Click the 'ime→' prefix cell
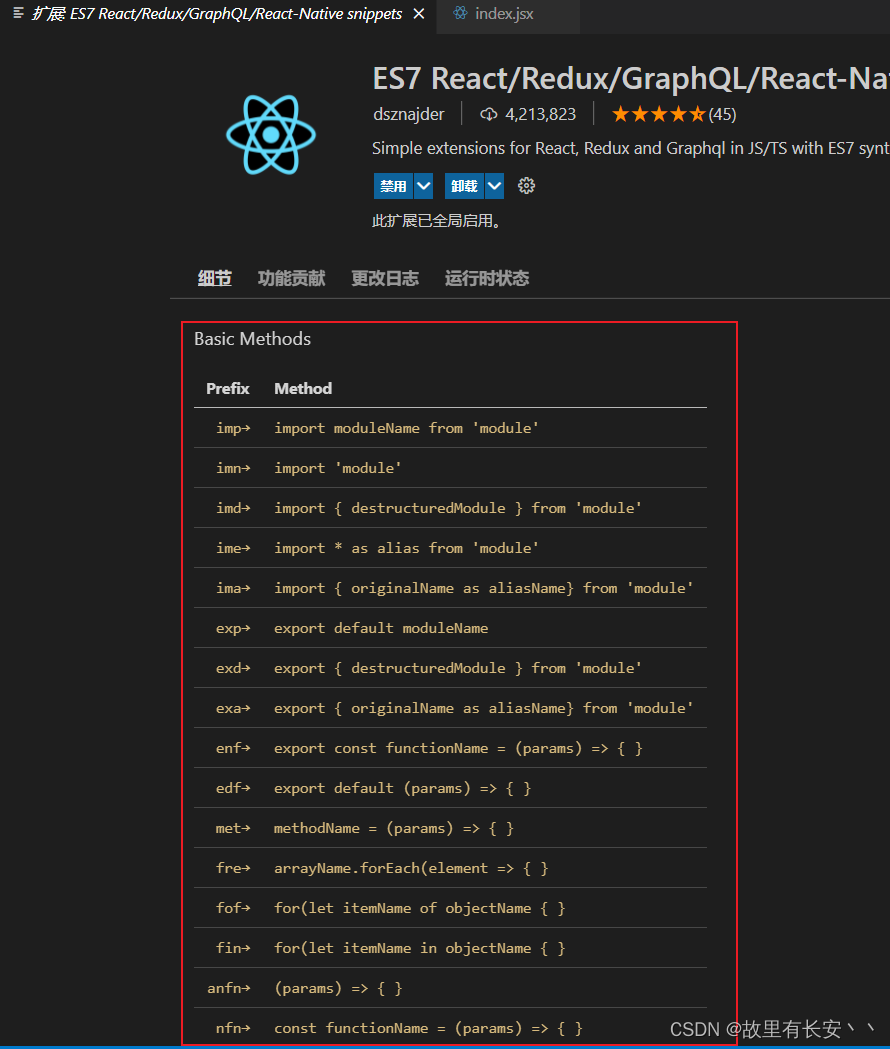The height and width of the screenshot is (1049, 890). tap(233, 549)
